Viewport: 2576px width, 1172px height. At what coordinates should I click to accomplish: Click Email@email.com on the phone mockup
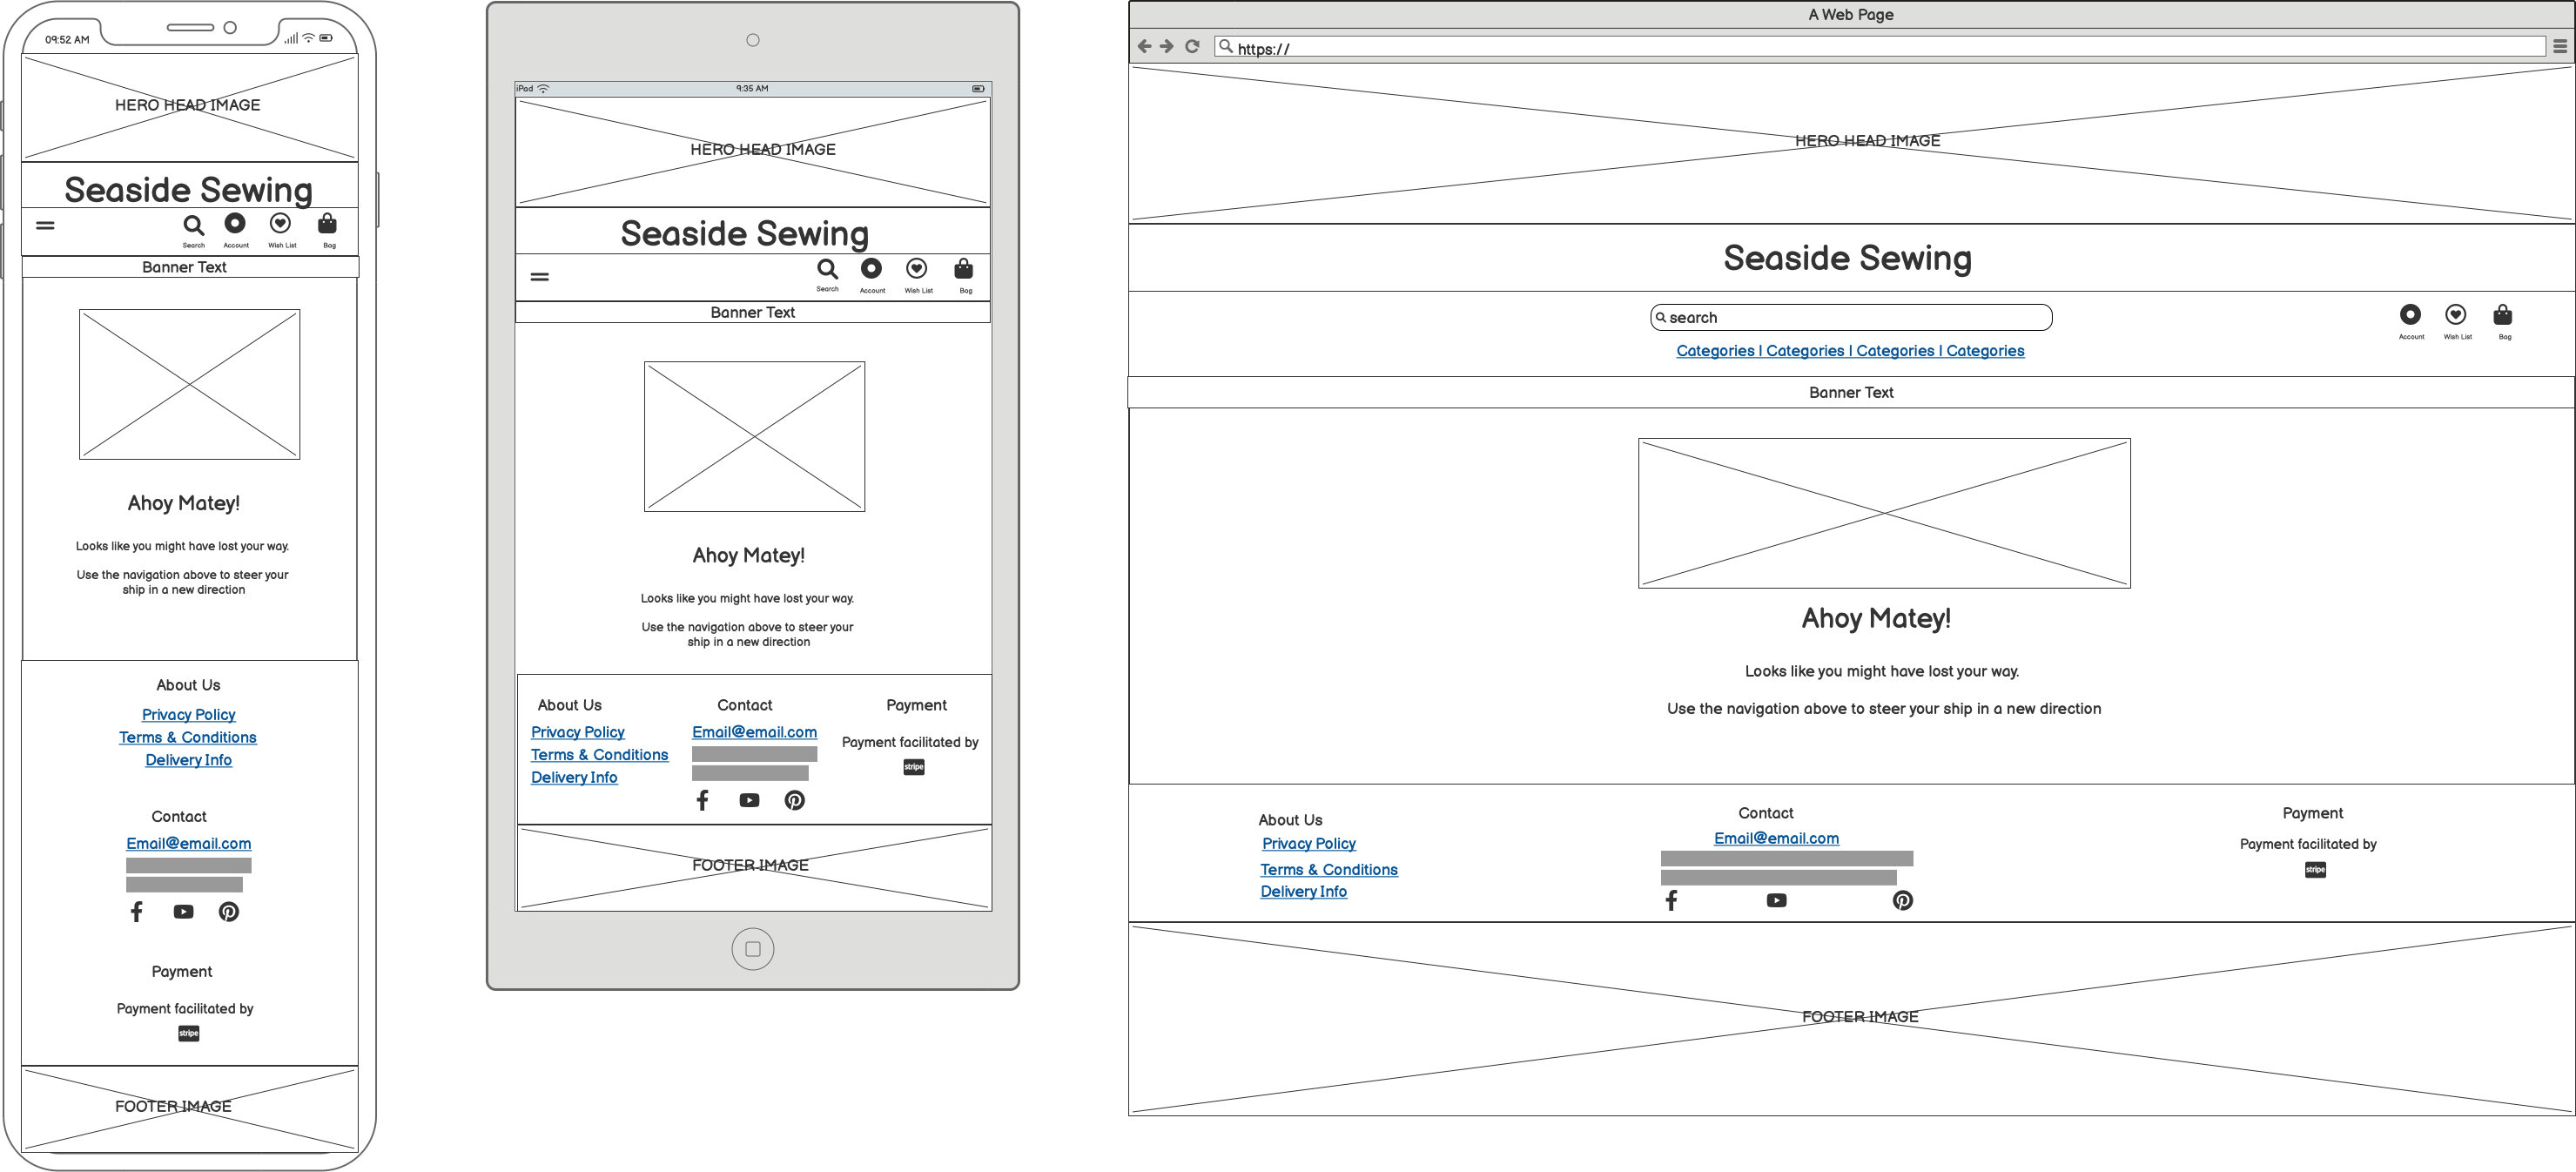click(189, 844)
